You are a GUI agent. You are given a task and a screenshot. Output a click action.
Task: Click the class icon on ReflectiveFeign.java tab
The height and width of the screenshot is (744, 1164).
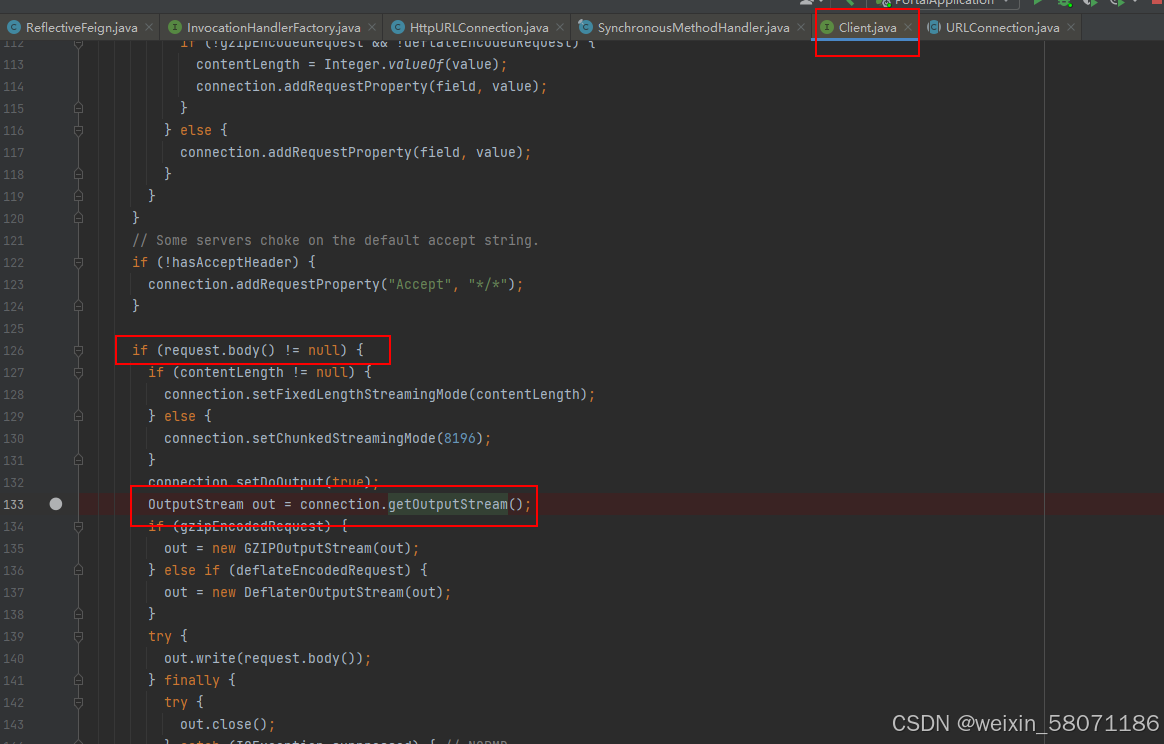(13, 27)
